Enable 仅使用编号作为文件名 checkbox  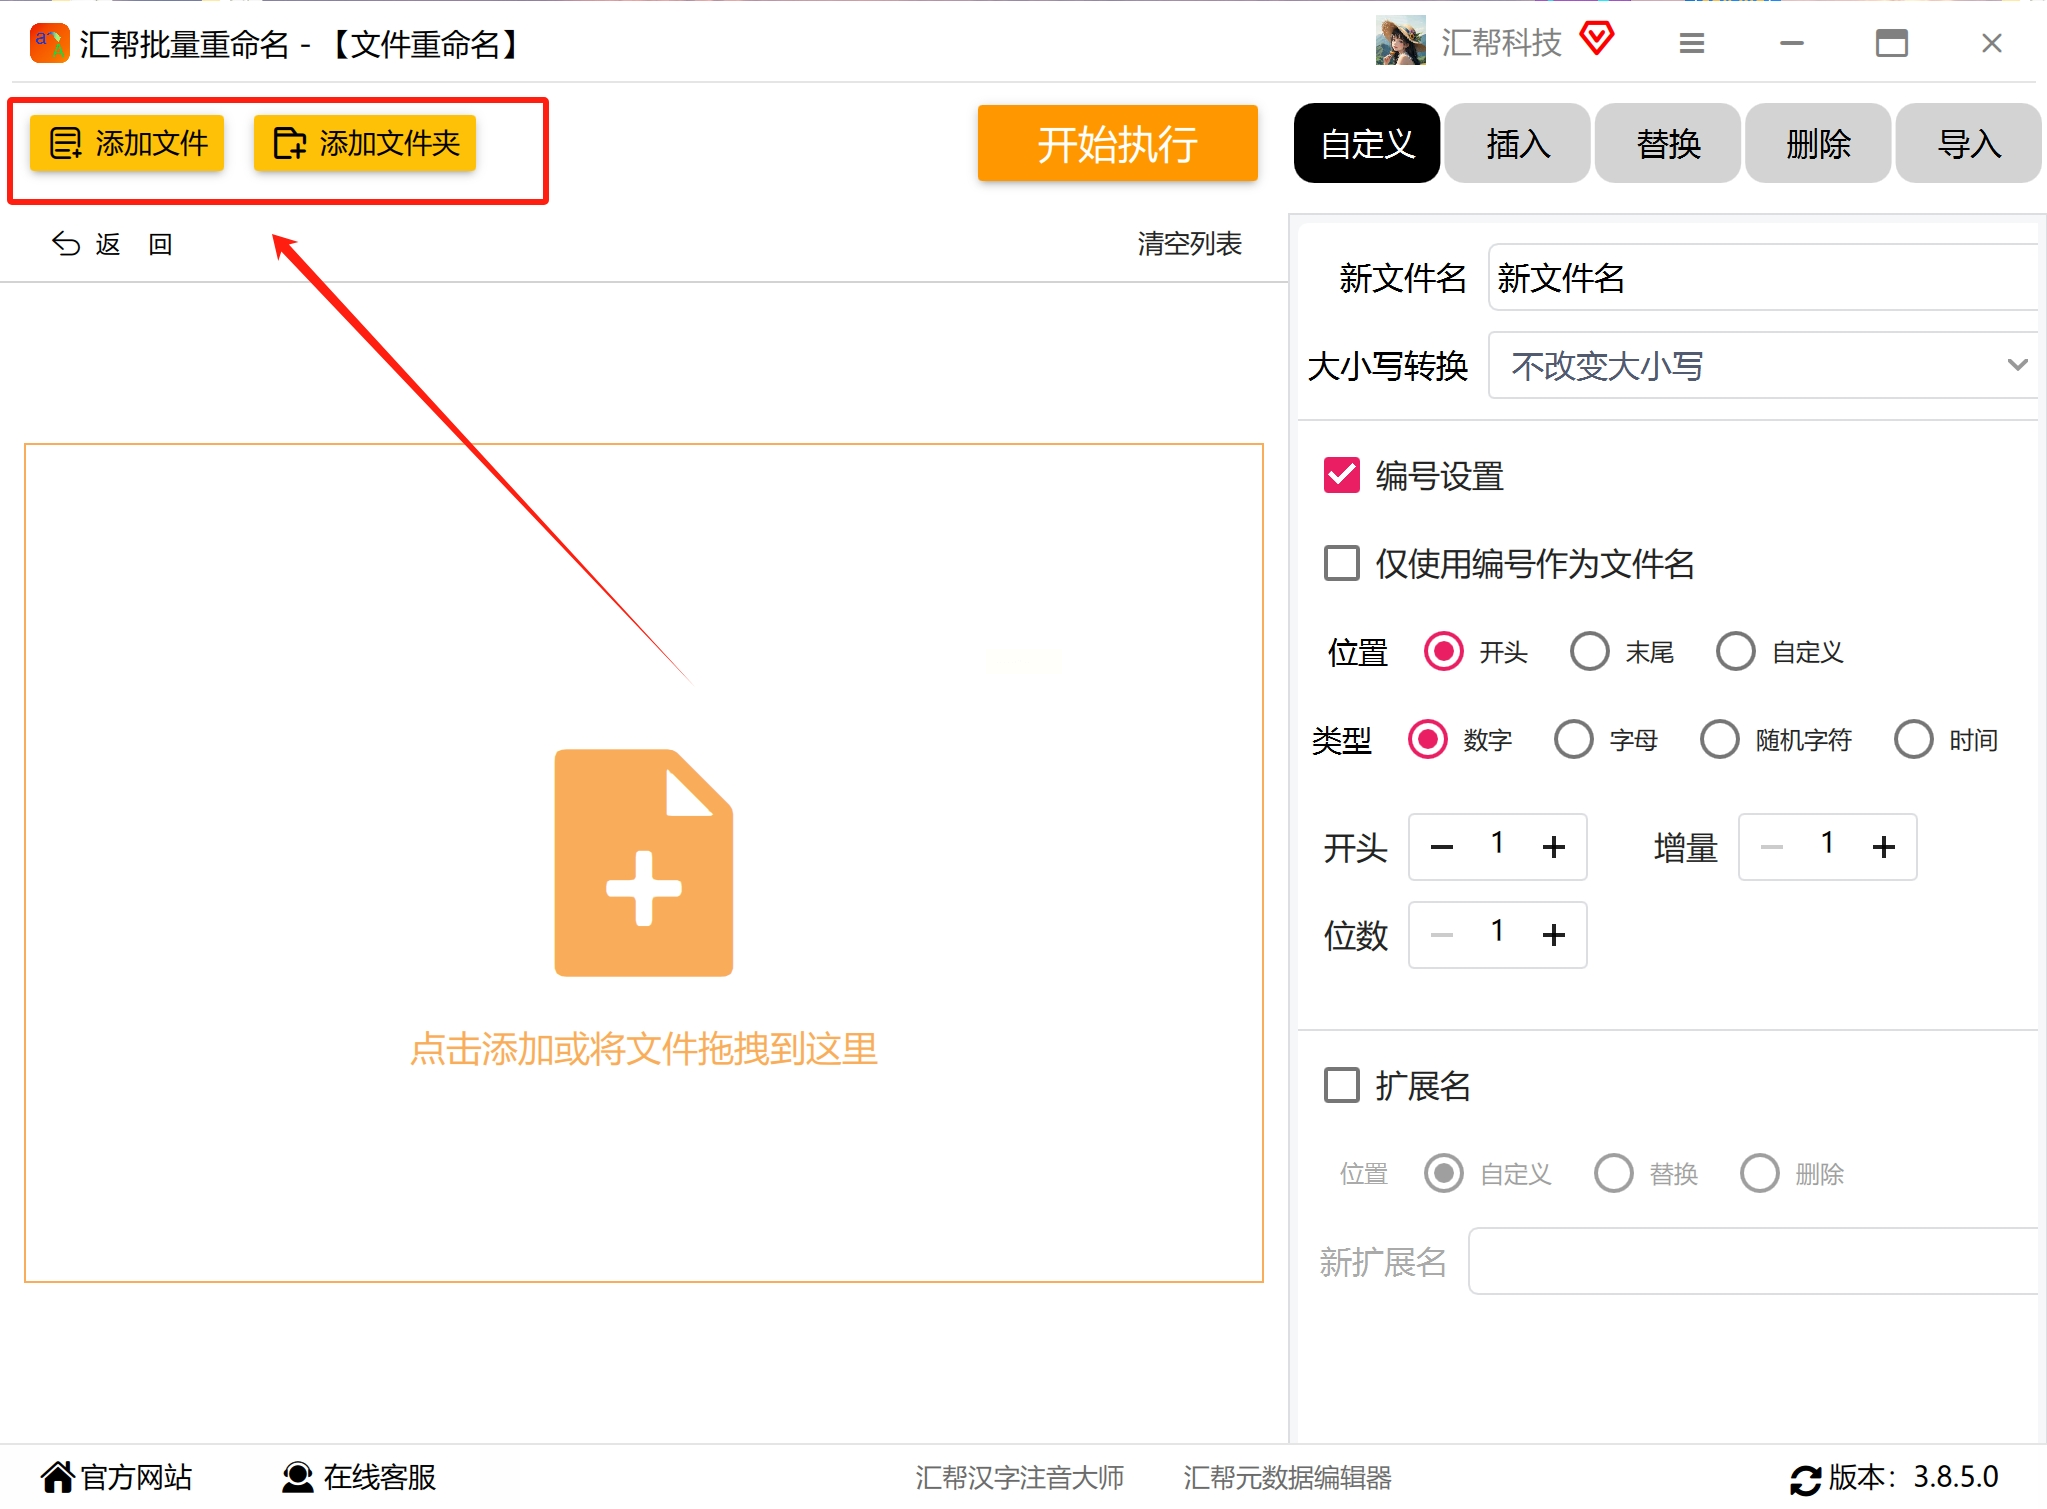click(1341, 563)
